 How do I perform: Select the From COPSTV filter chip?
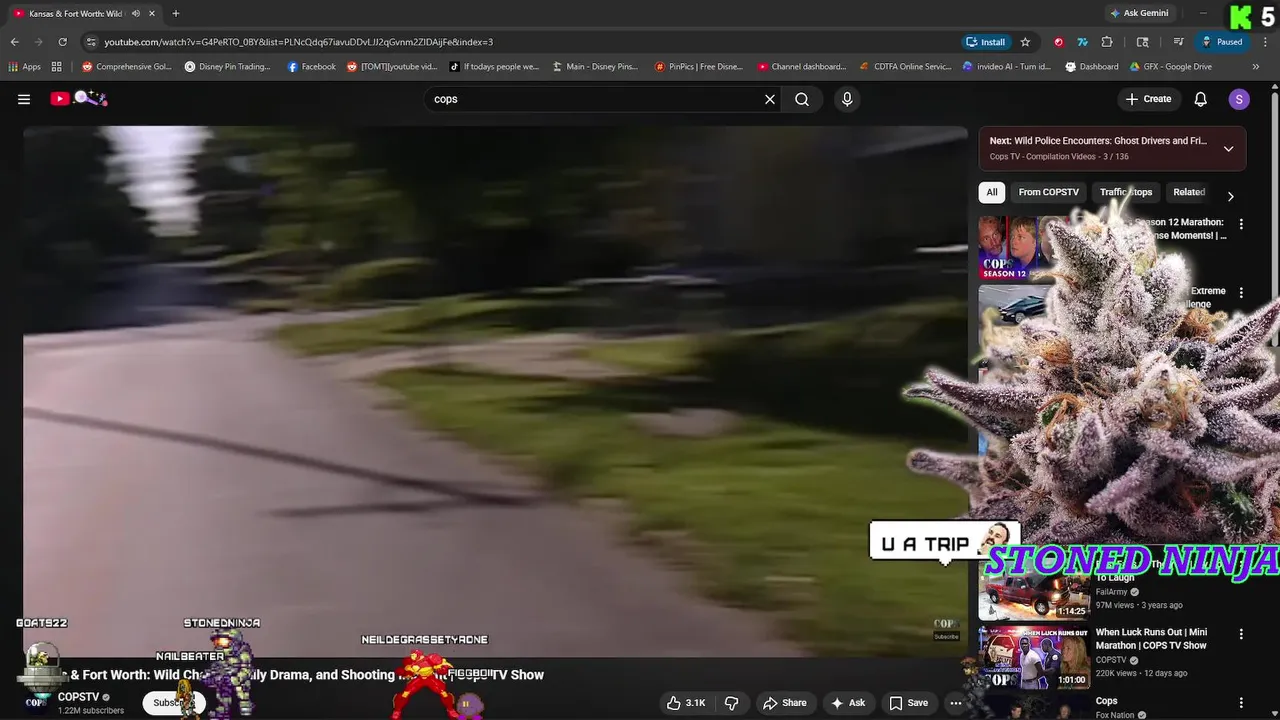pyautogui.click(x=1048, y=192)
